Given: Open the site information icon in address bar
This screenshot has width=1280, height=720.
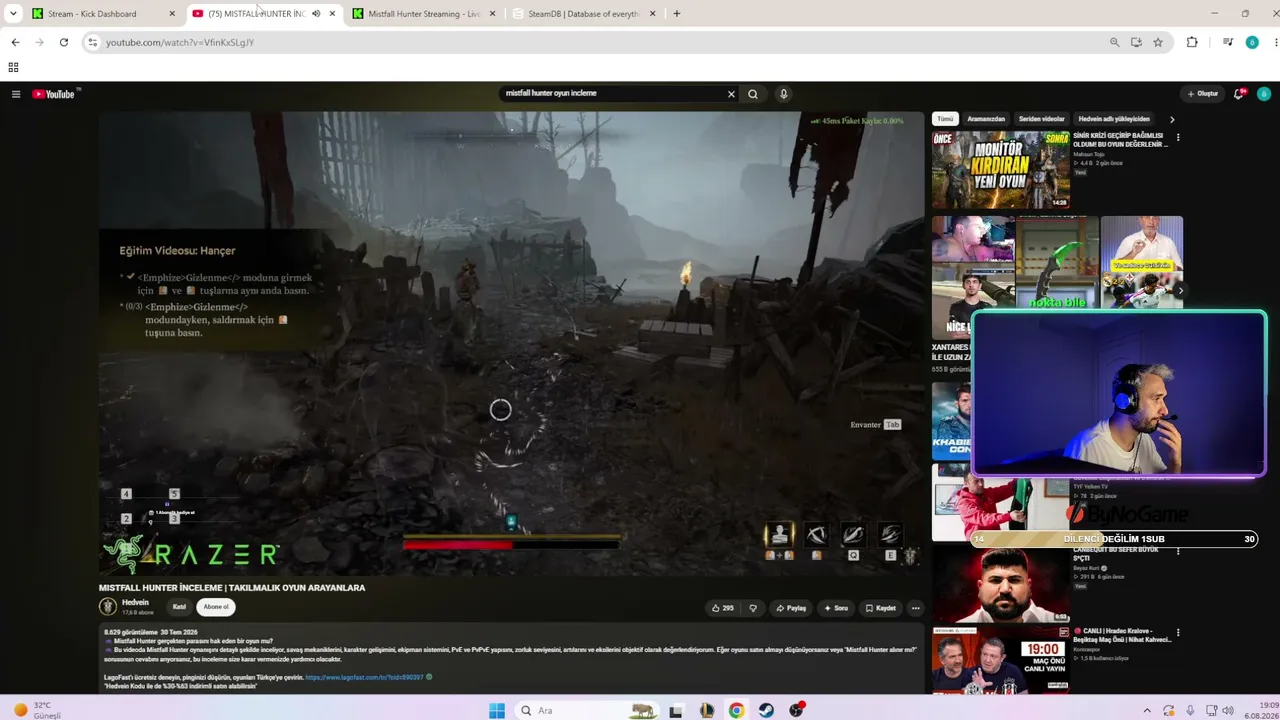Looking at the screenshot, I should point(93,42).
